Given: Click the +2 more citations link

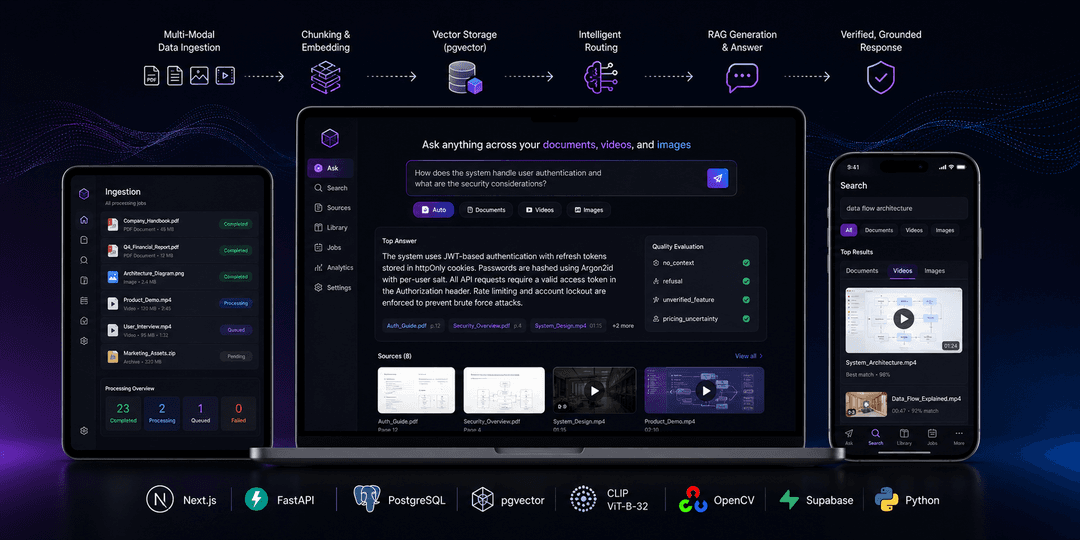Looking at the screenshot, I should click(x=623, y=326).
